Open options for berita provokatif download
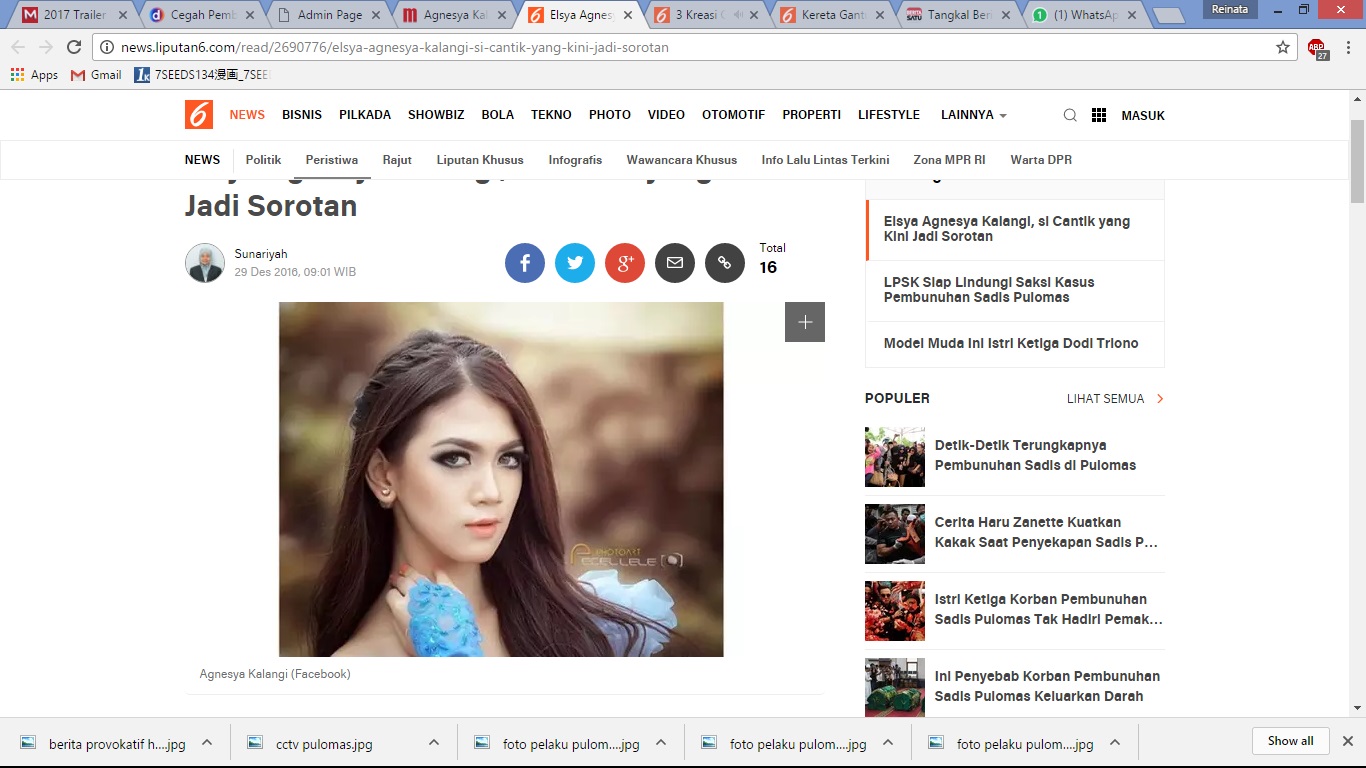The width and height of the screenshot is (1366, 768). tap(207, 743)
